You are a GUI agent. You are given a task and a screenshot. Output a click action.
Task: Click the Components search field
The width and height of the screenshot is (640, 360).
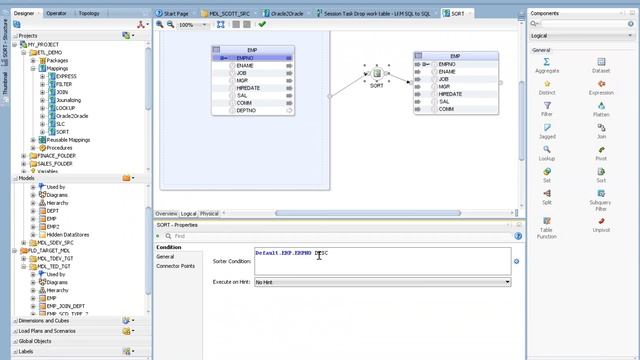(582, 24)
